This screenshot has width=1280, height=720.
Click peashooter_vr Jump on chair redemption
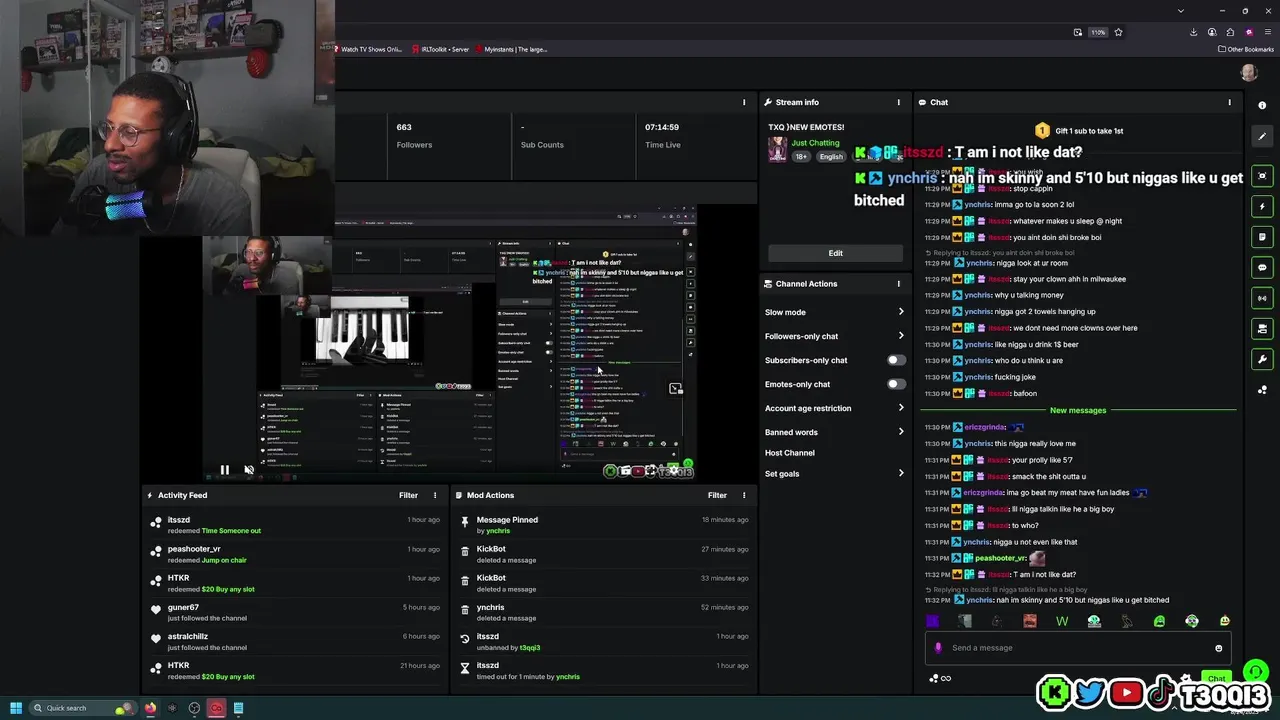click(295, 555)
